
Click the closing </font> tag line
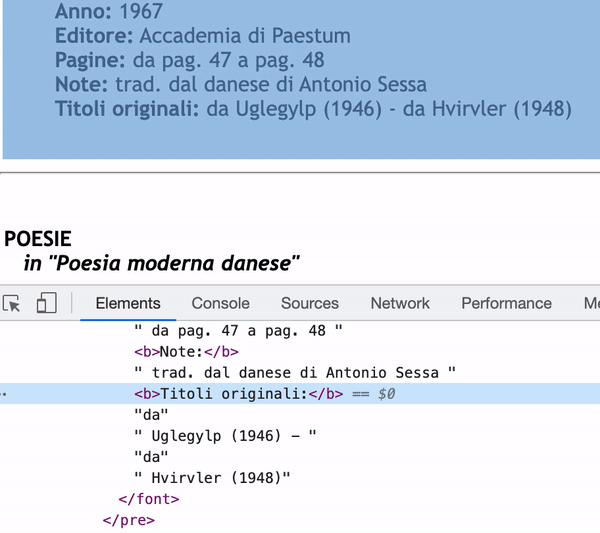pyautogui.click(x=149, y=499)
